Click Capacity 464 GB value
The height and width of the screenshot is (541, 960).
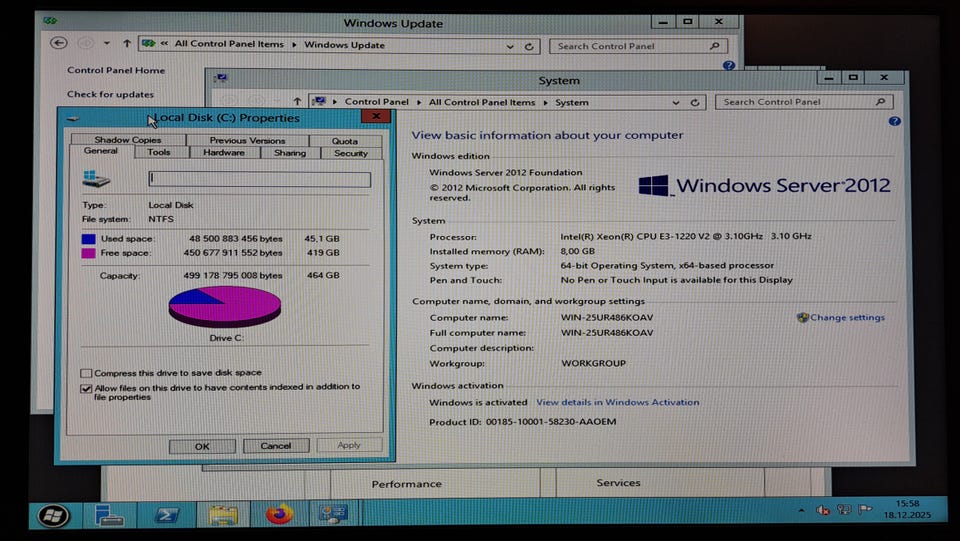(x=323, y=275)
